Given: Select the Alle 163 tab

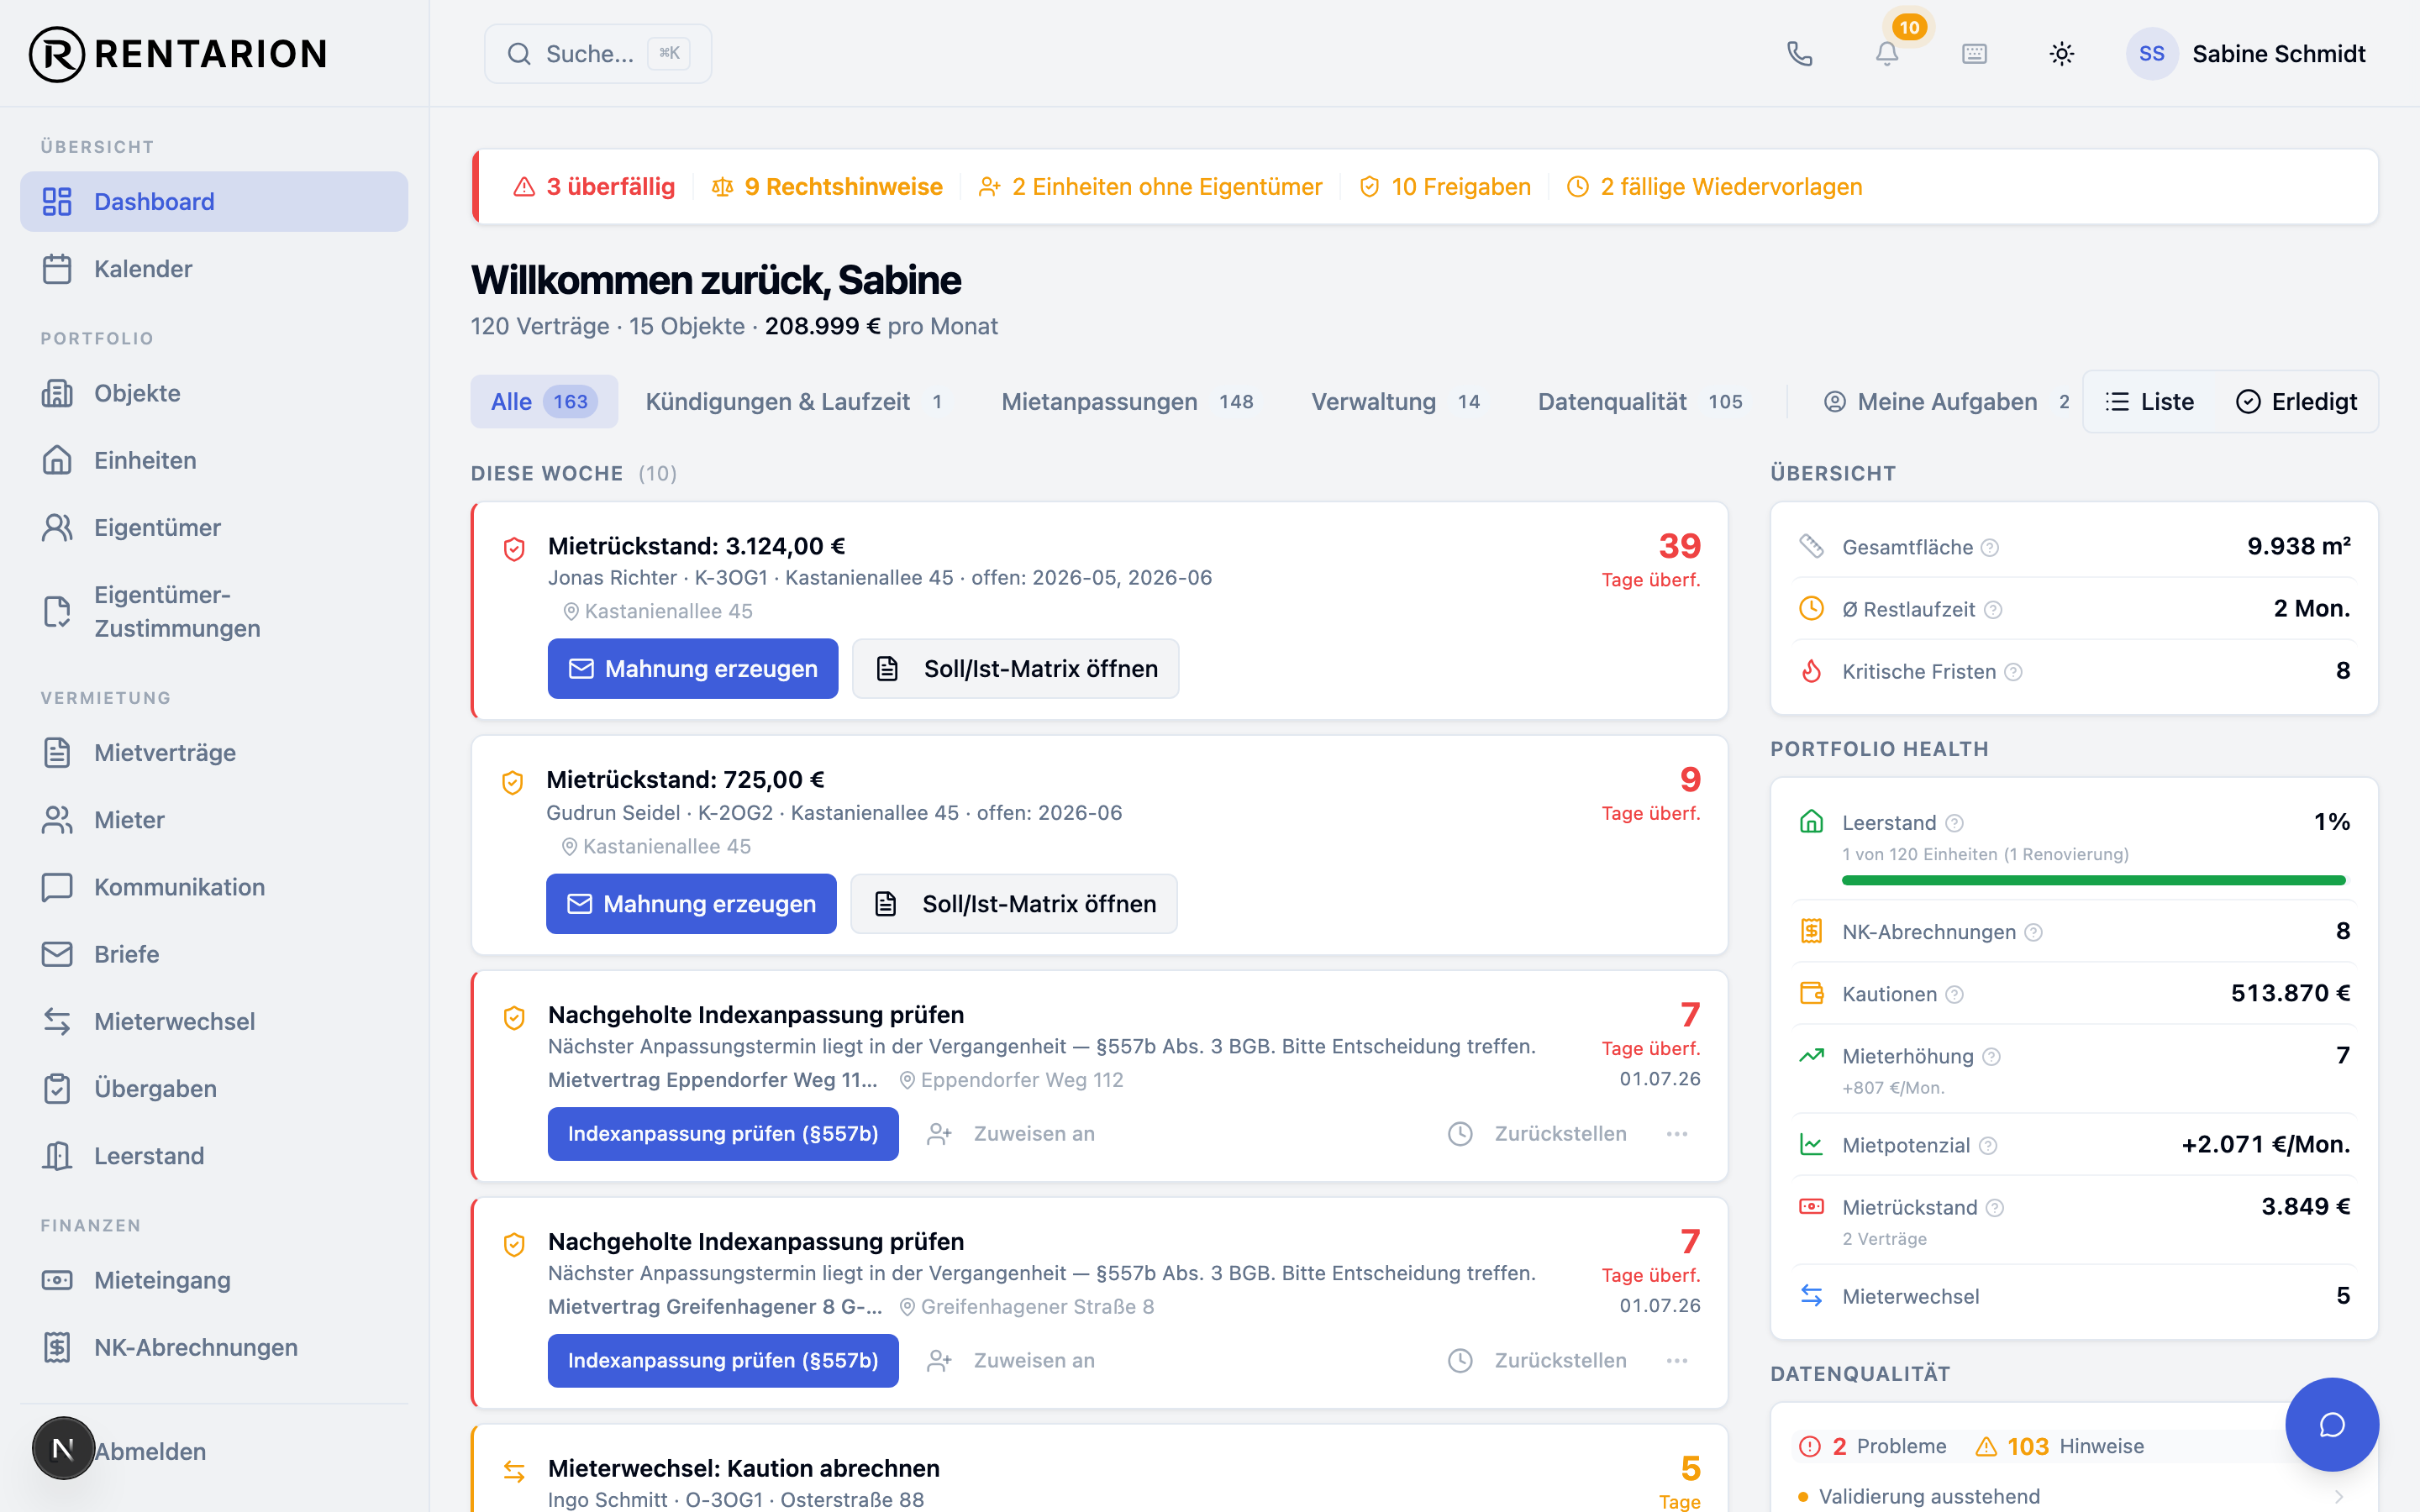Looking at the screenshot, I should (x=544, y=401).
